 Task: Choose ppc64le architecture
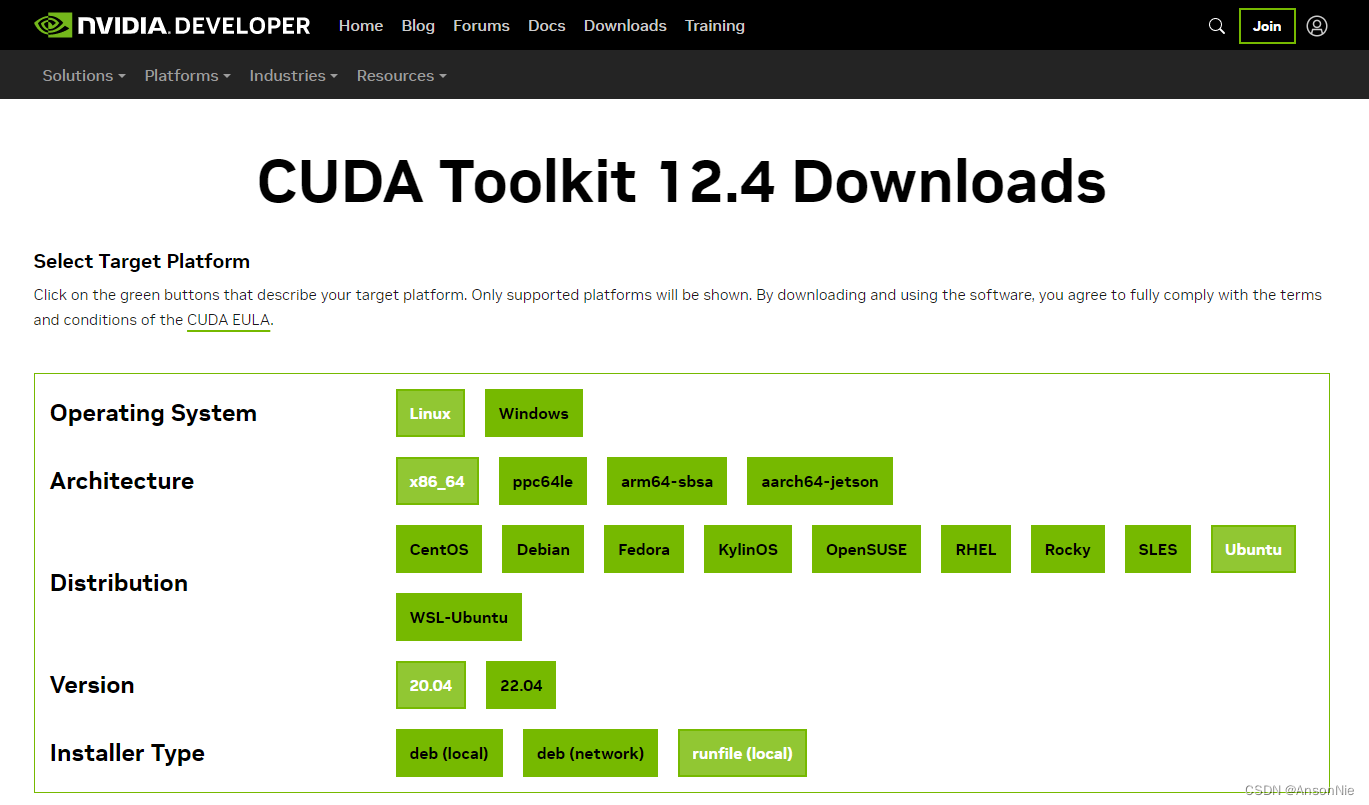point(543,481)
